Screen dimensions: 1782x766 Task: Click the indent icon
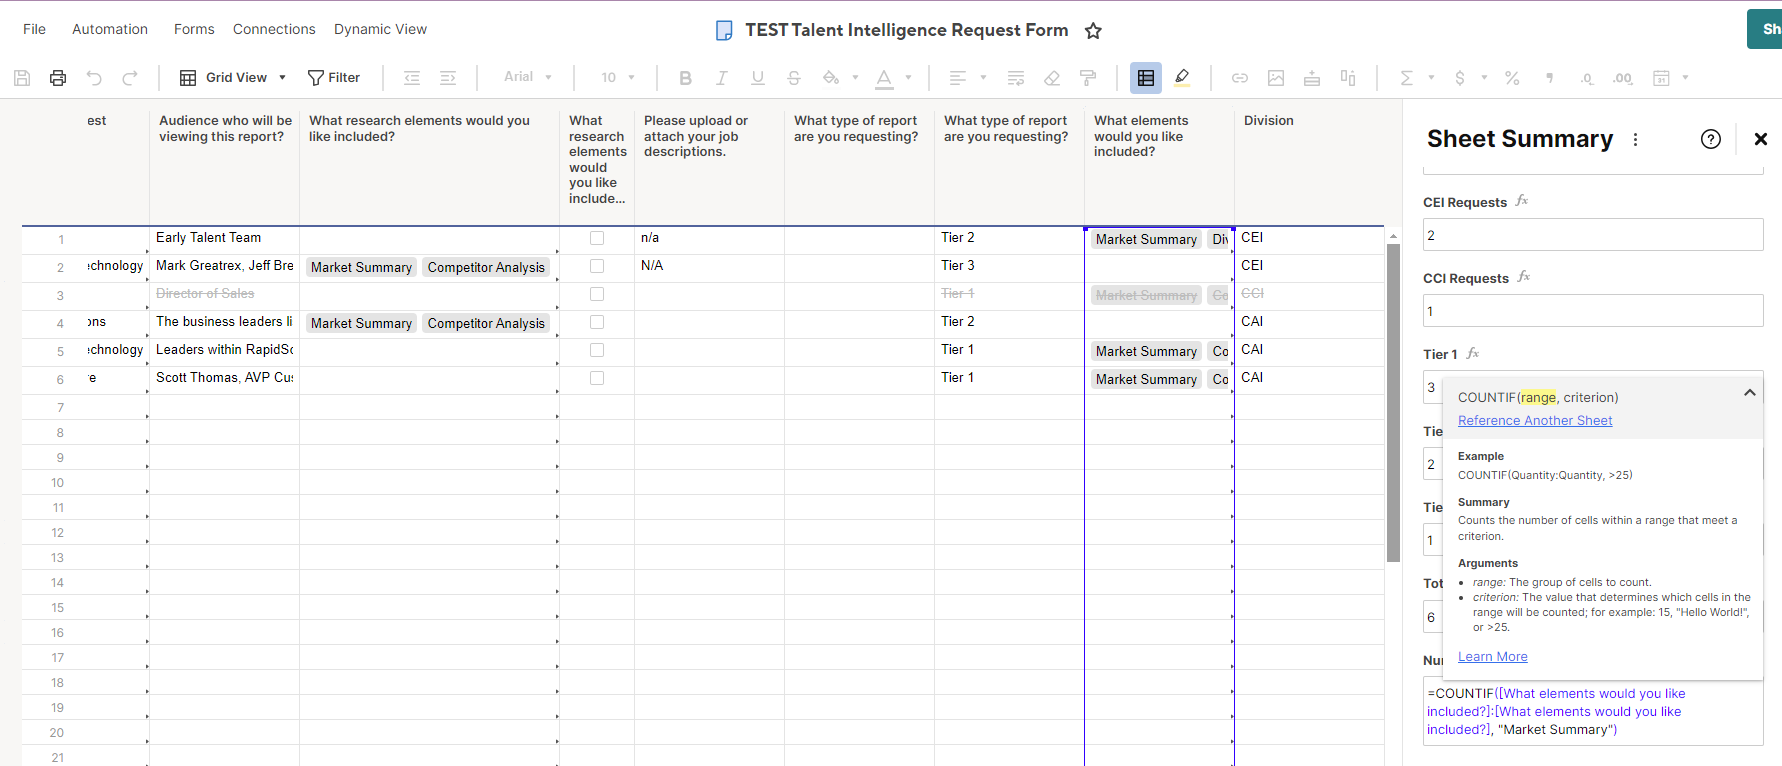click(x=448, y=78)
